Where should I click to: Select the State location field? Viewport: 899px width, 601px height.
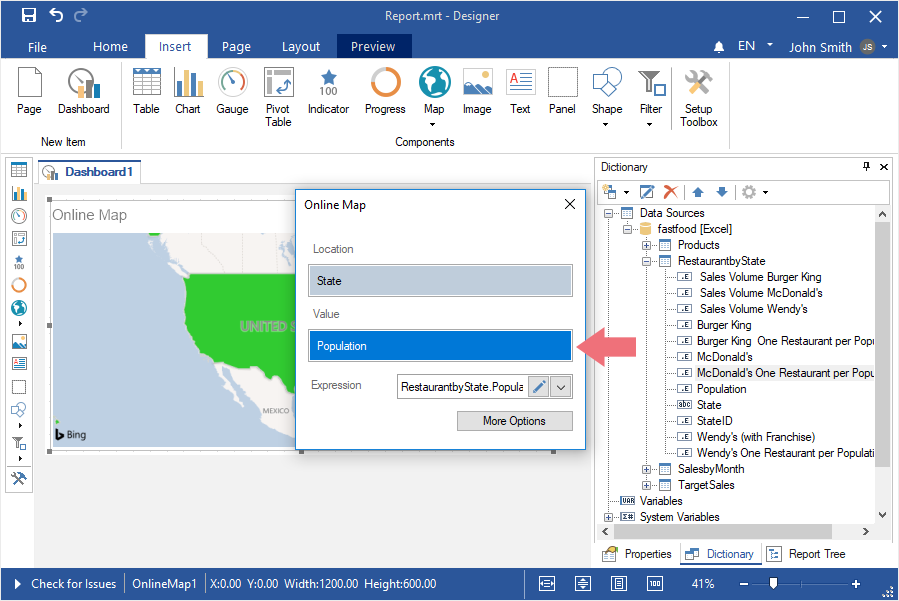[440, 281]
